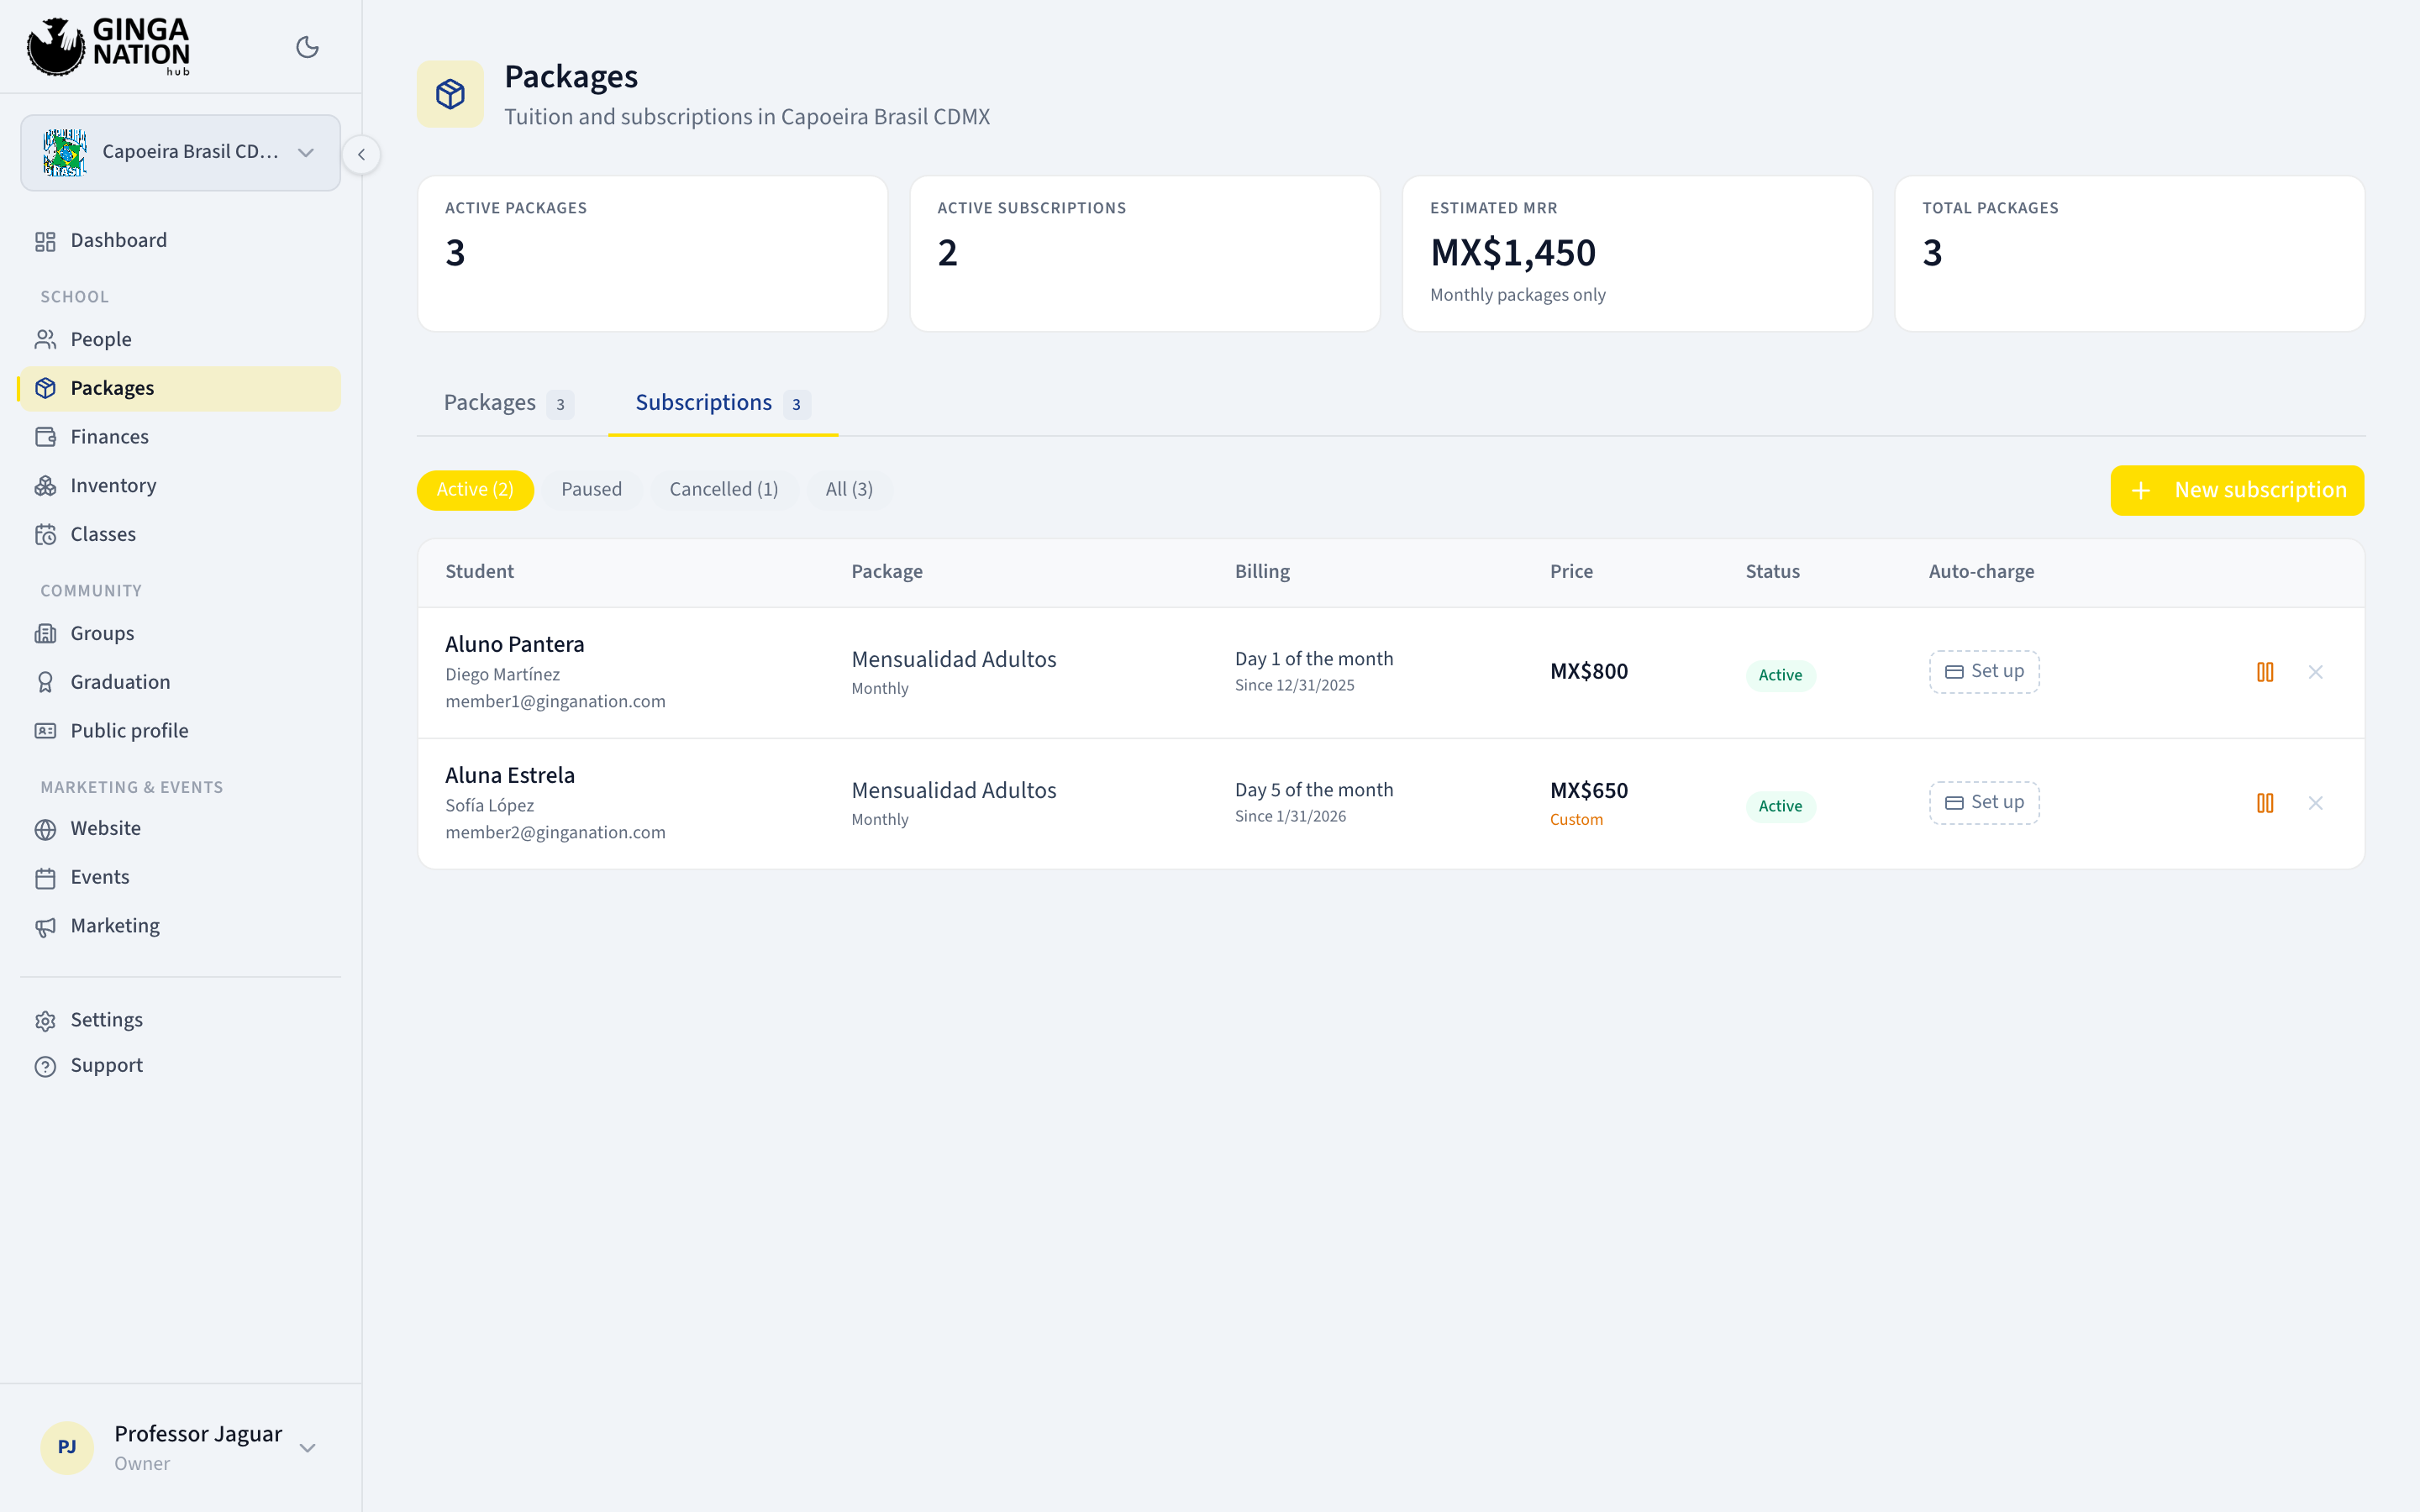The height and width of the screenshot is (1512, 2420).
Task: Toggle dark mode moon icon
Action: pos(307,47)
